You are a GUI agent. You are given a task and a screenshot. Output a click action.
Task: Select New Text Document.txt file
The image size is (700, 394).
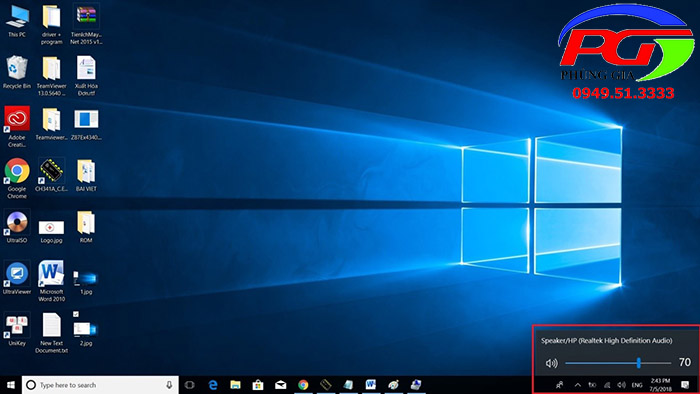(x=51, y=333)
